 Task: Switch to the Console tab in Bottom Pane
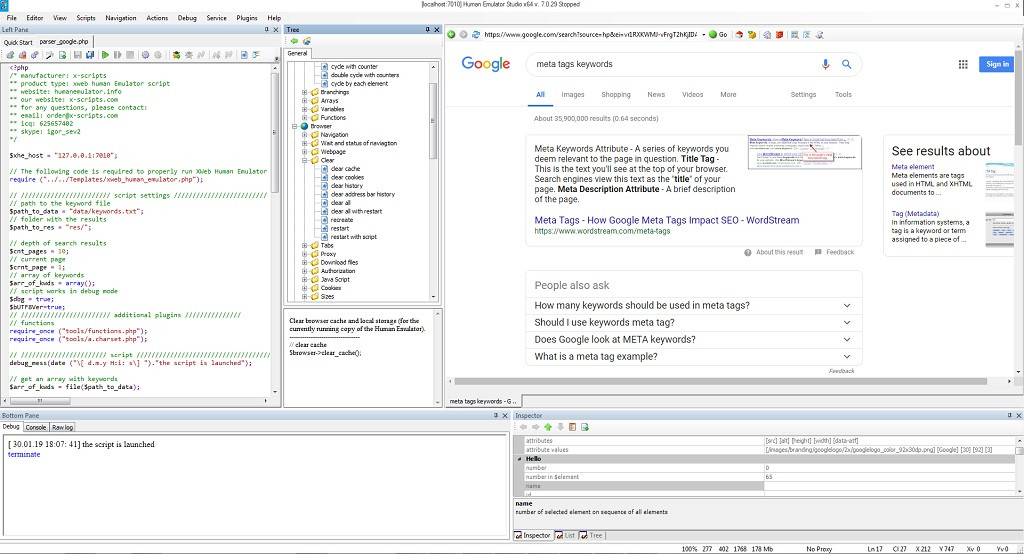[x=36, y=427]
